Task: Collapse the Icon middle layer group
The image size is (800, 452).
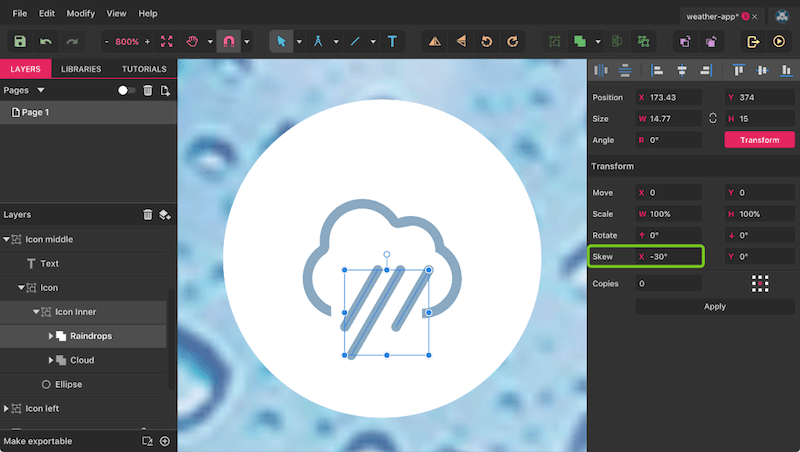Action: [x=7, y=239]
